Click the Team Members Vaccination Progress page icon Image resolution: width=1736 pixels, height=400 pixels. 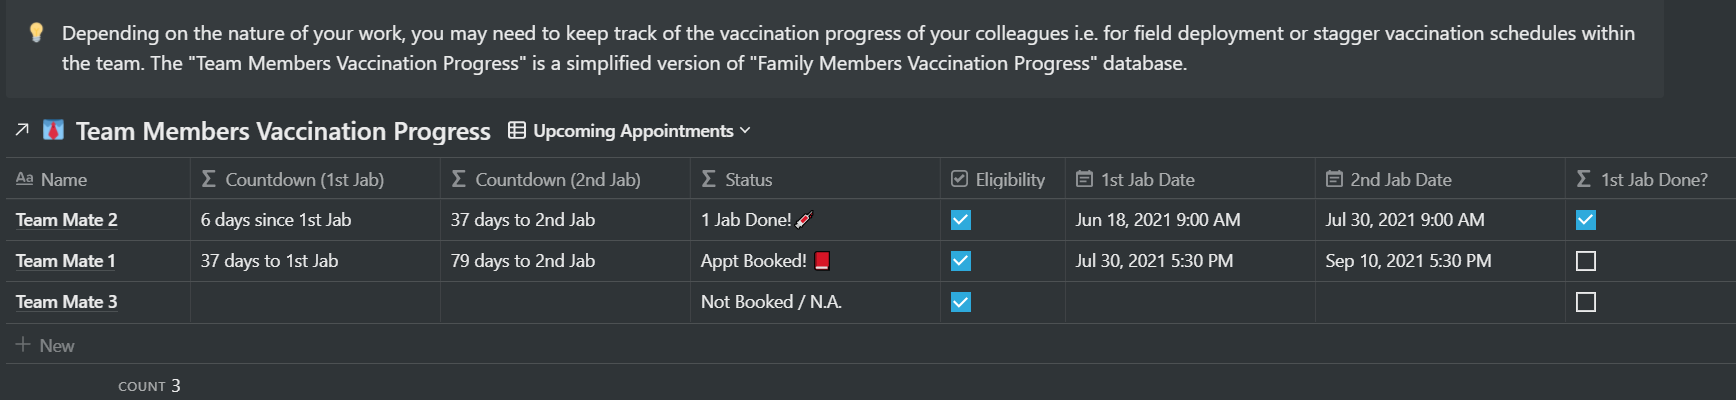coord(54,130)
